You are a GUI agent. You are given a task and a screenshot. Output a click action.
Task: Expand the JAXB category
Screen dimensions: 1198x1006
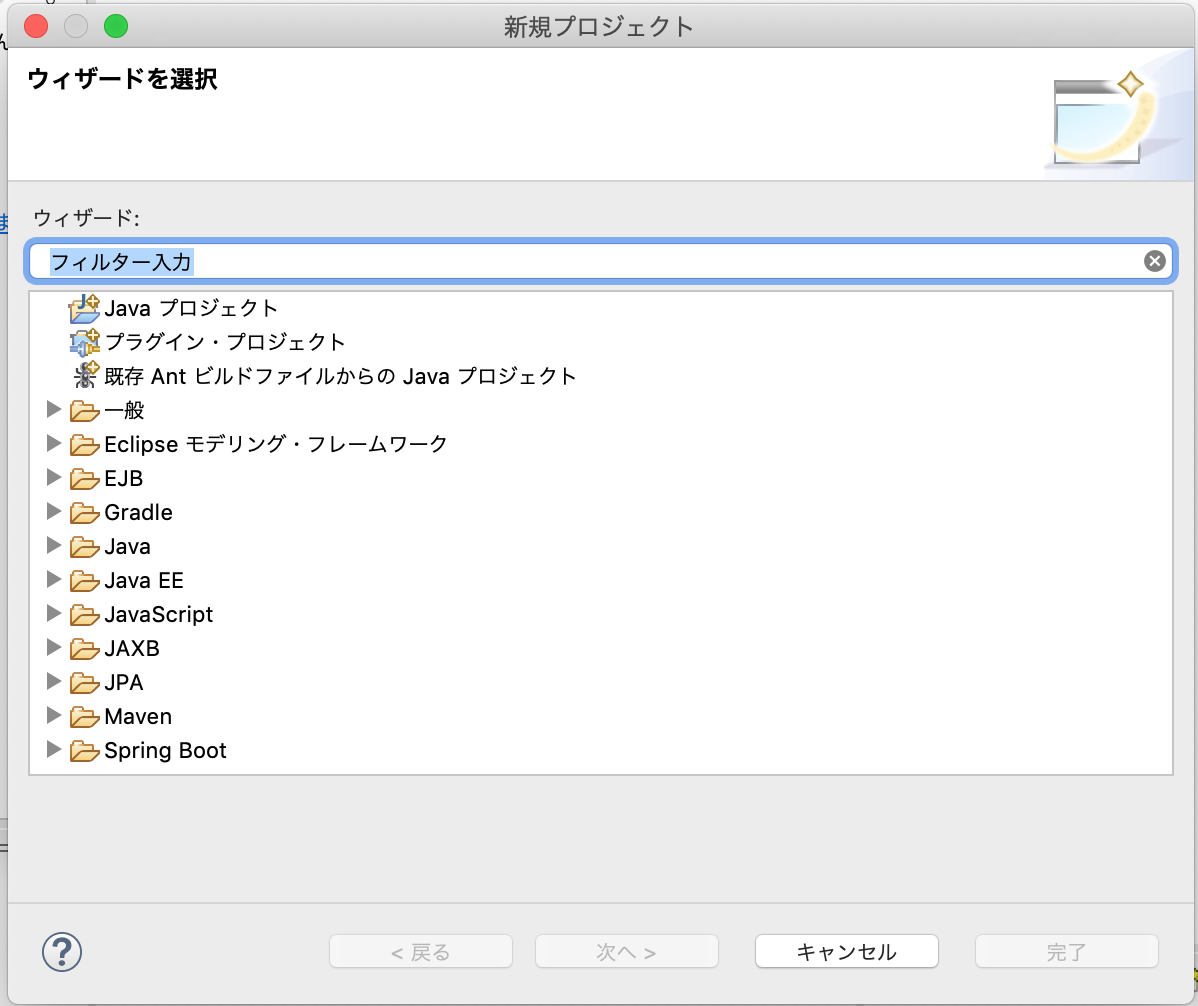(53, 647)
